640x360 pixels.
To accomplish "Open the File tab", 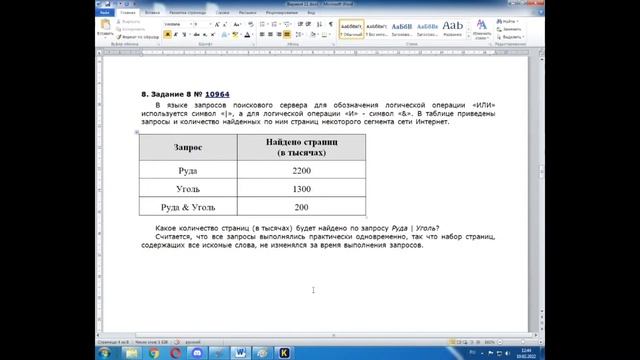I will 105,13.
